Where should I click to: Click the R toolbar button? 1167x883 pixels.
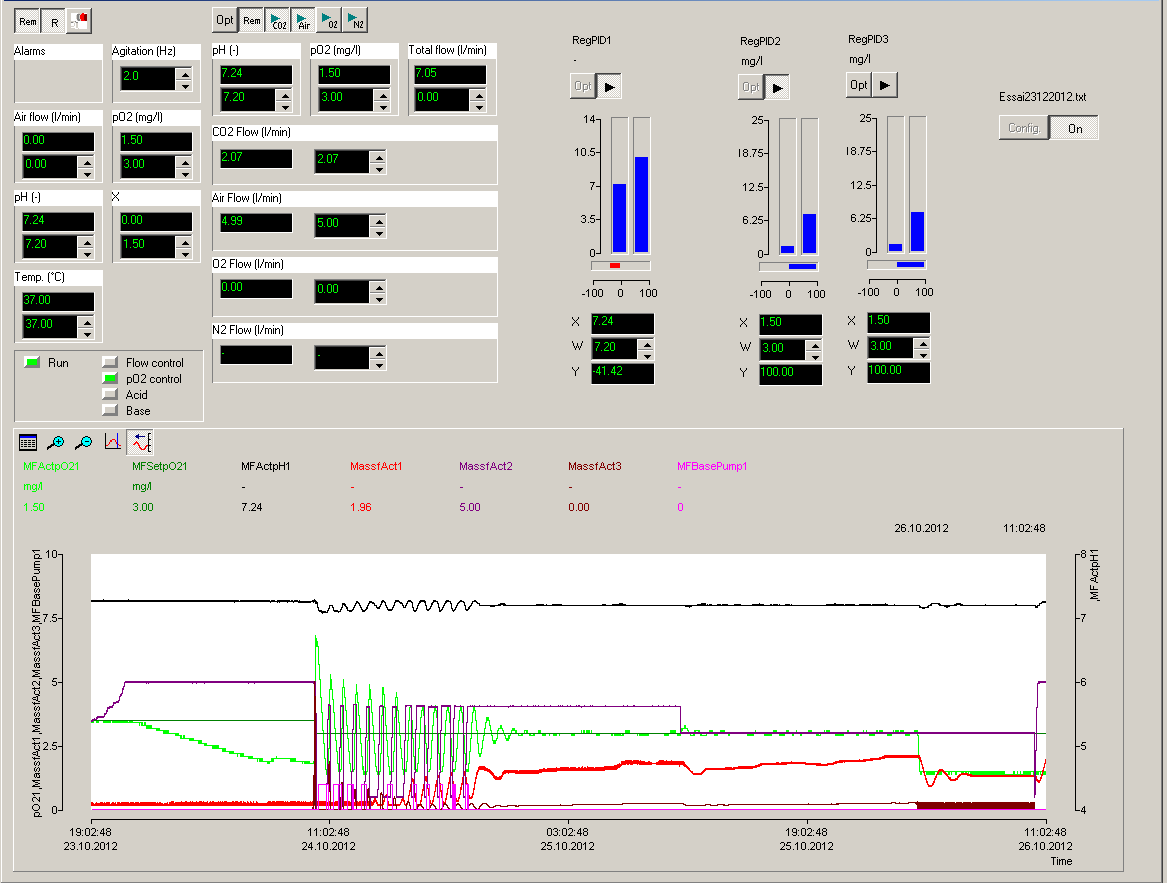(x=54, y=22)
